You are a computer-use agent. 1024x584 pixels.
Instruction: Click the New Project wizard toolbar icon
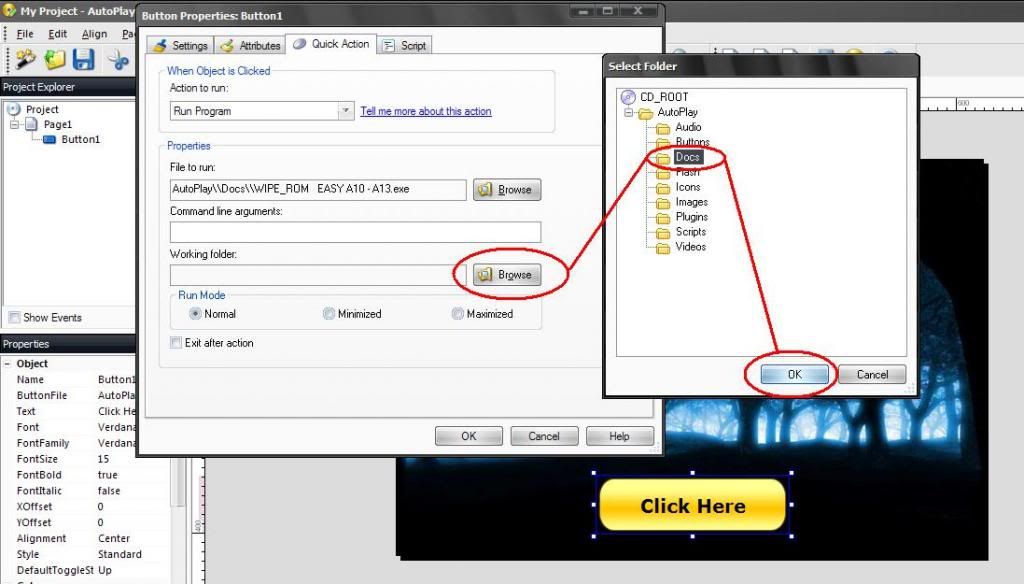[25, 60]
